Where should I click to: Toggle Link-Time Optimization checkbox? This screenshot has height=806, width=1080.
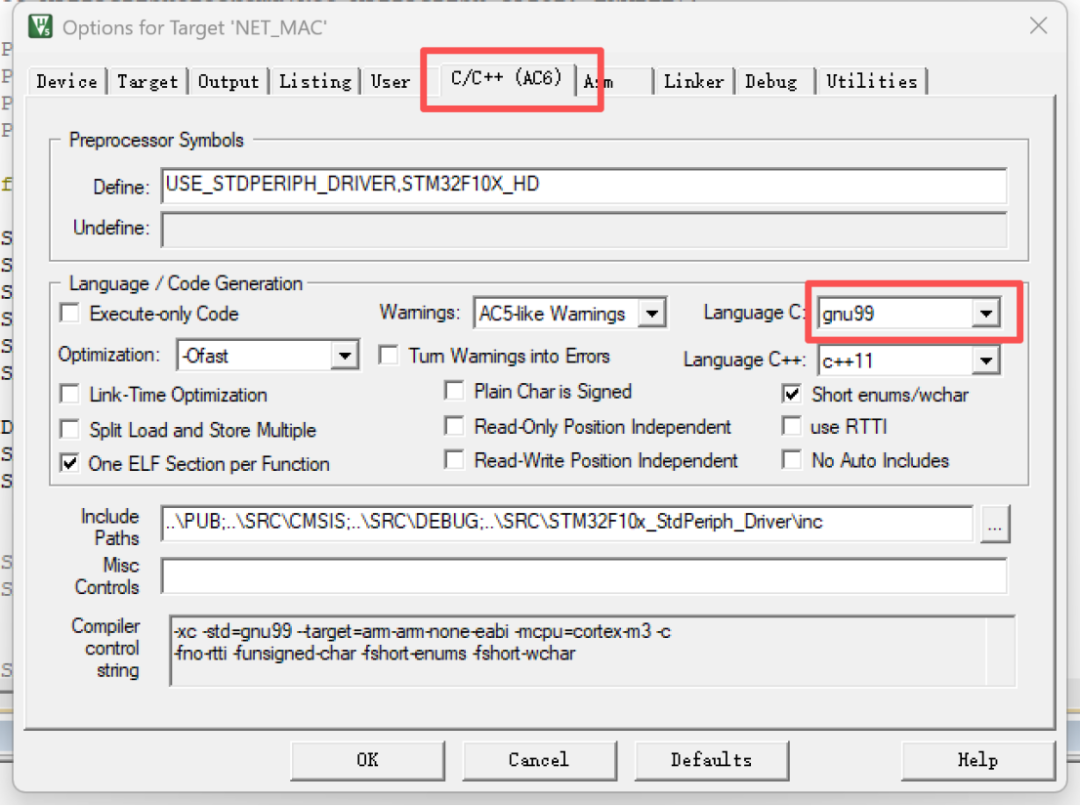point(70,394)
